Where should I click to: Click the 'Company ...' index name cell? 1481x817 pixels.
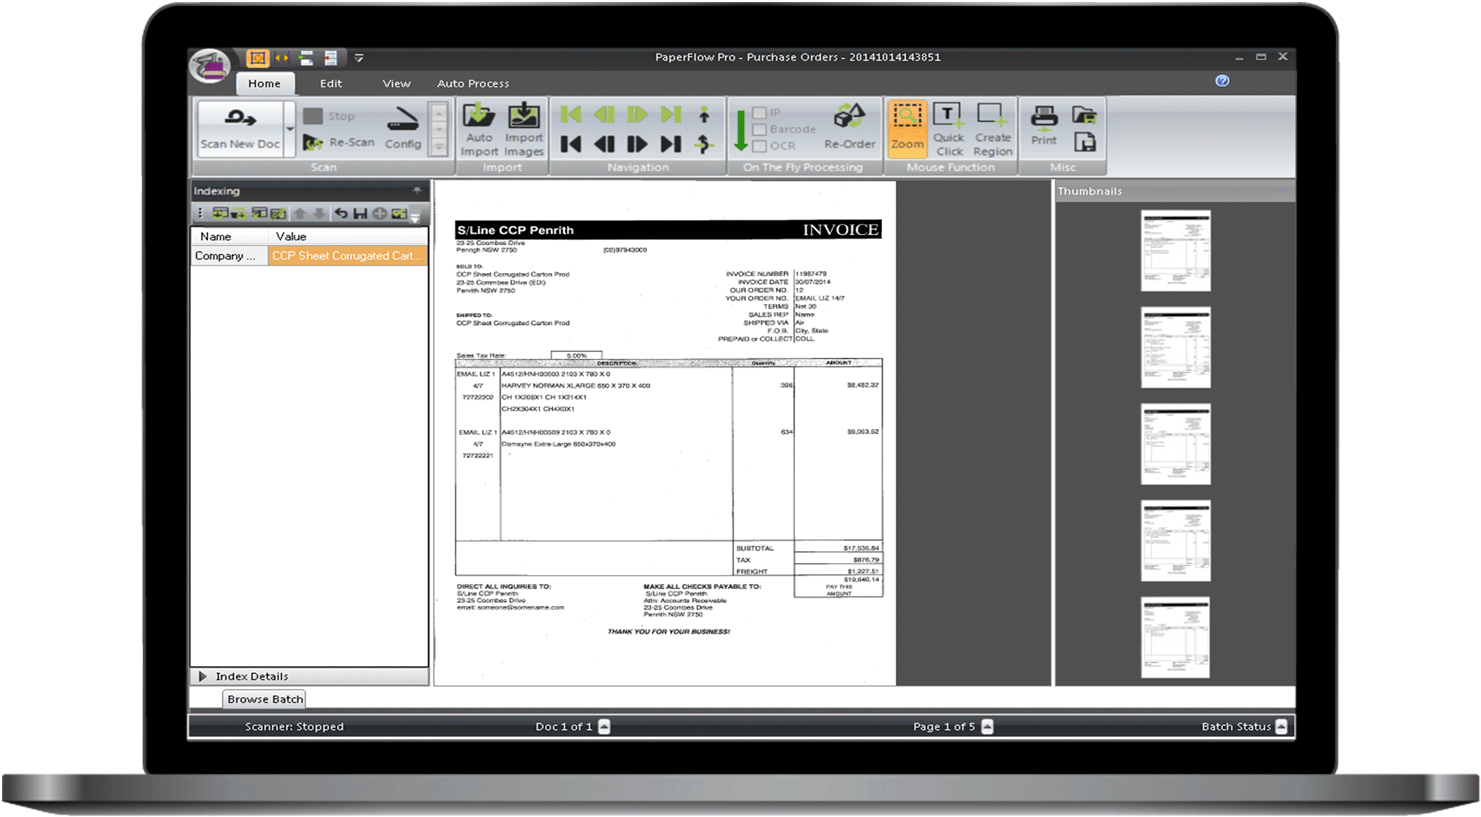[x=229, y=256]
